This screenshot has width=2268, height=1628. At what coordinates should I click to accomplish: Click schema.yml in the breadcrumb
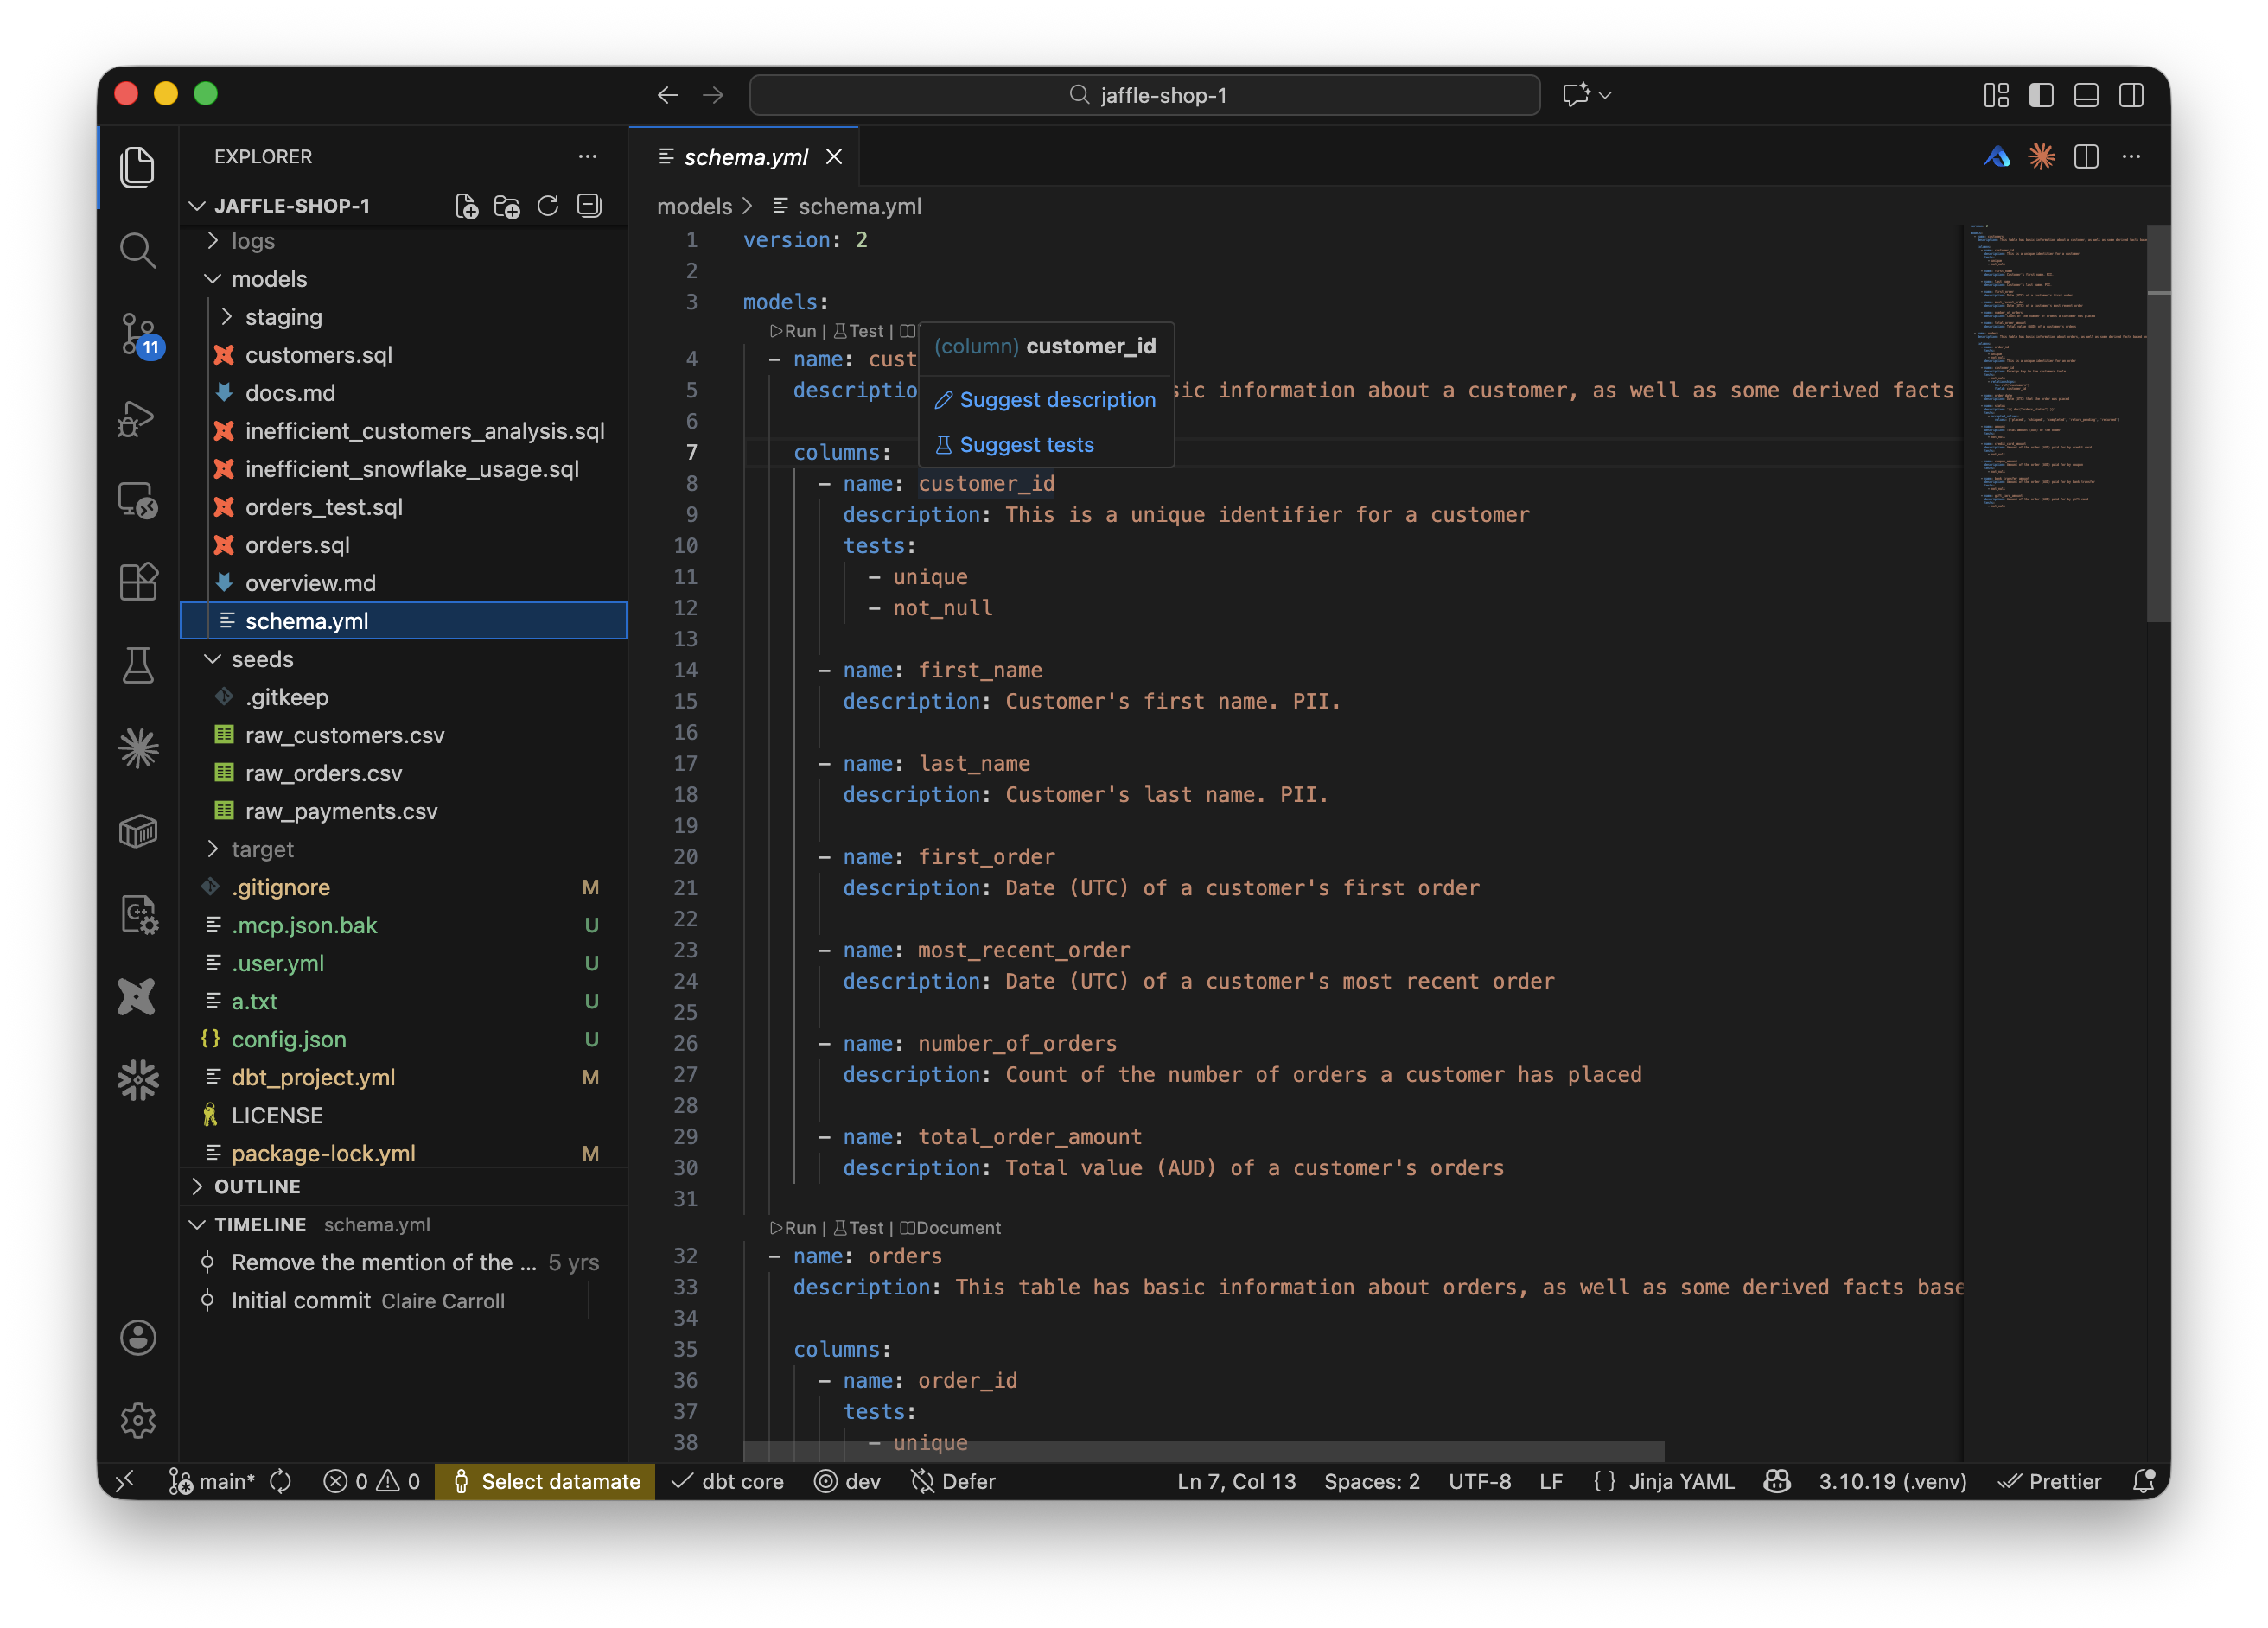[859, 206]
